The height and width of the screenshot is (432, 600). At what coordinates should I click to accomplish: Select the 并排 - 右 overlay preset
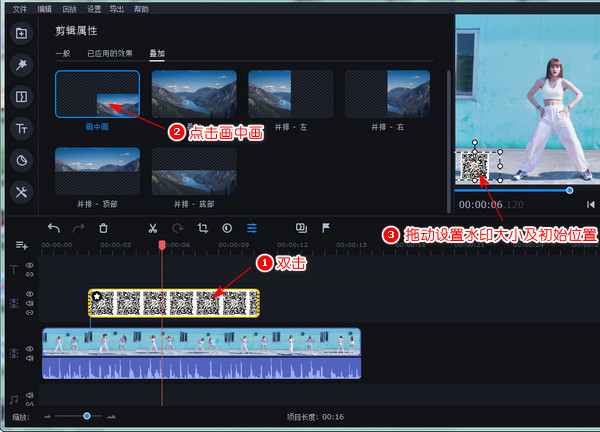point(387,94)
